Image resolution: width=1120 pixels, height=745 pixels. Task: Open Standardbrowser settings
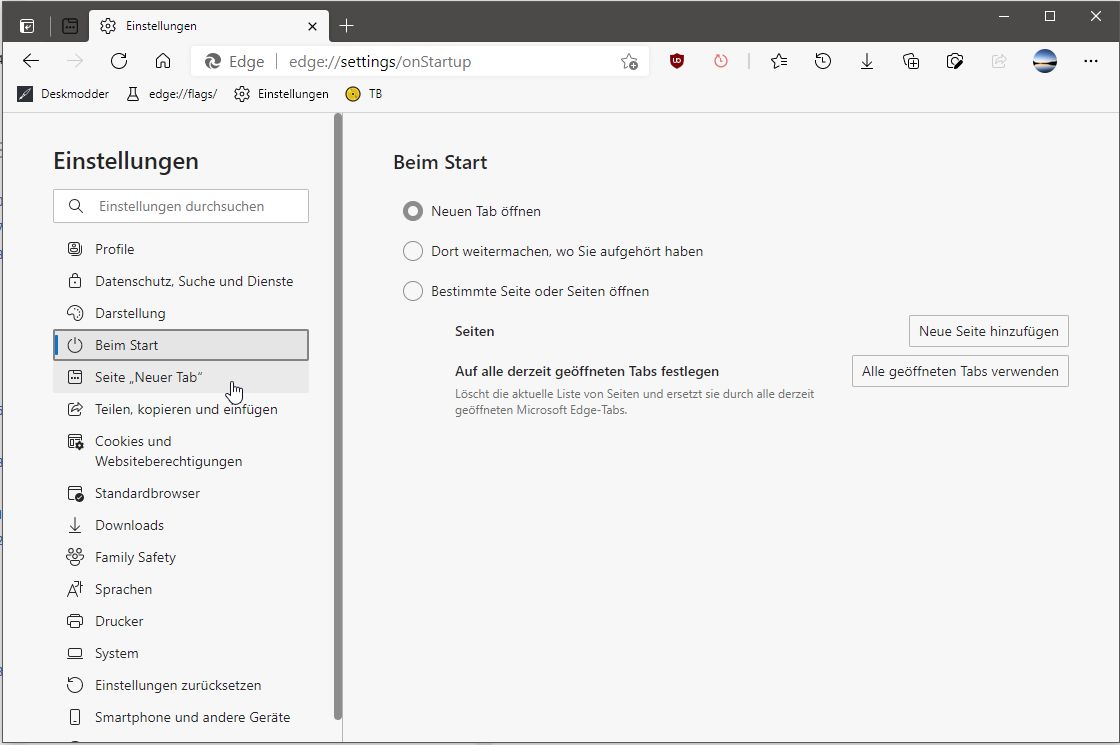pos(181,494)
